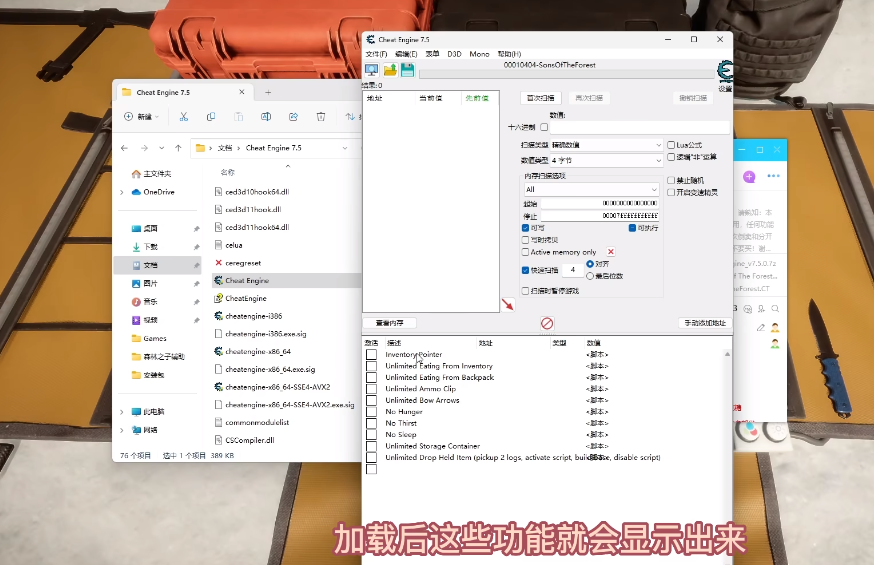Open the 帮助(H) menu

[509, 54]
